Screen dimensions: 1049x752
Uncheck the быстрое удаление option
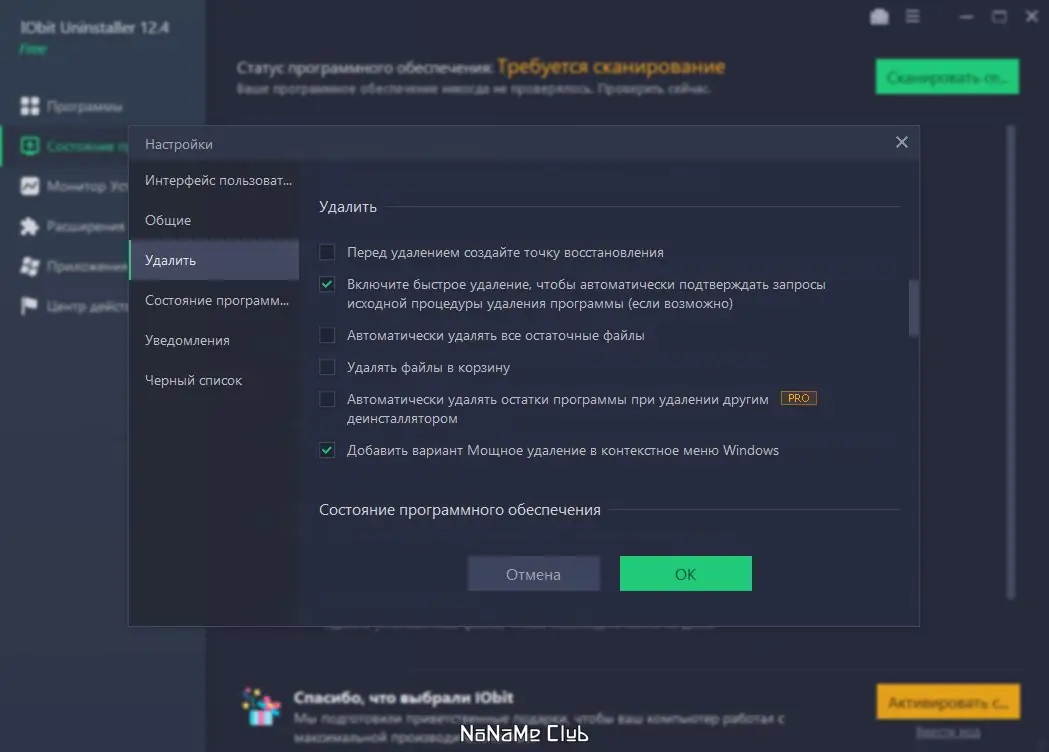click(x=327, y=284)
